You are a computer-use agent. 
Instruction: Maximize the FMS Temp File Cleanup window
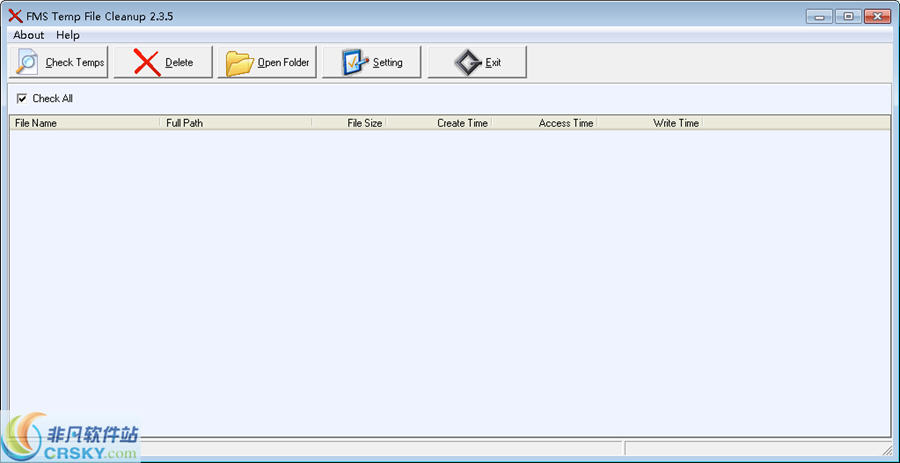[848, 17]
